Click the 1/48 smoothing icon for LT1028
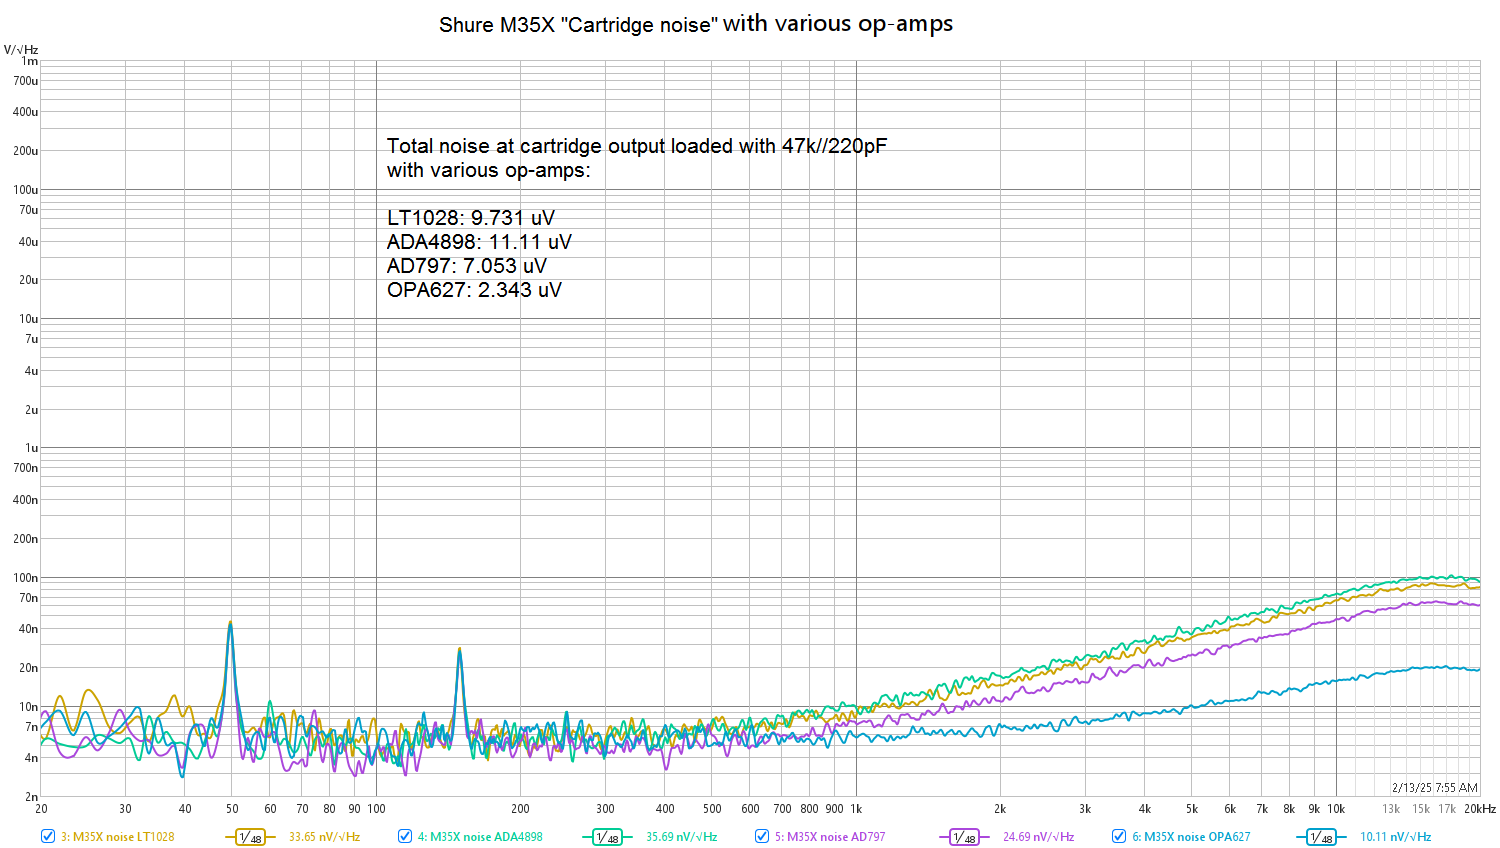 point(250,837)
